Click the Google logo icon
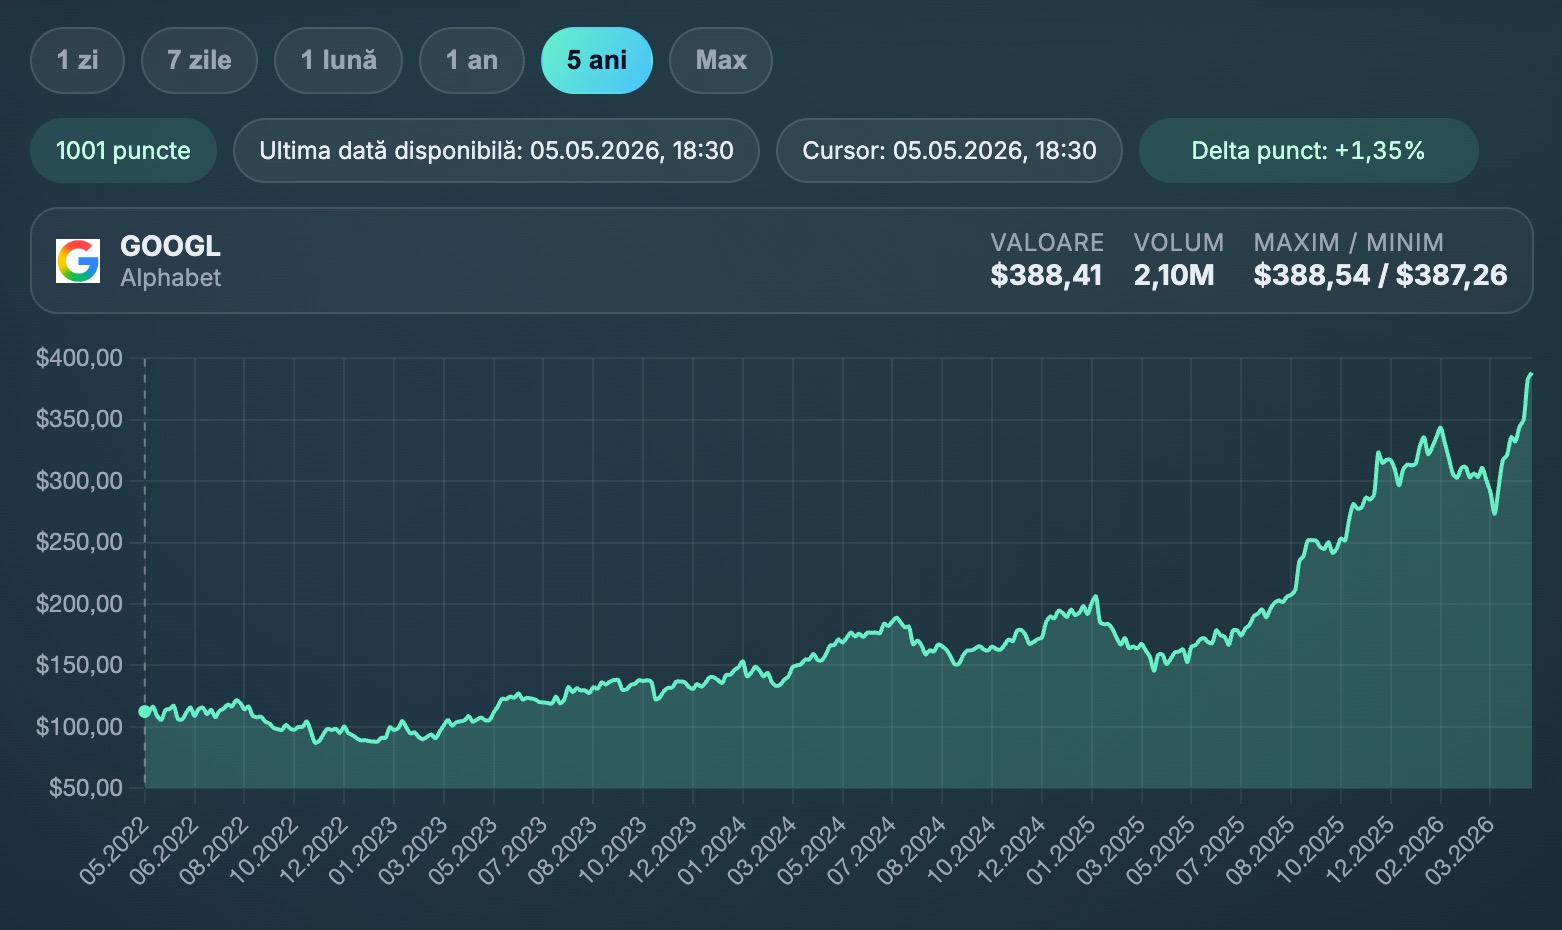 pos(78,261)
